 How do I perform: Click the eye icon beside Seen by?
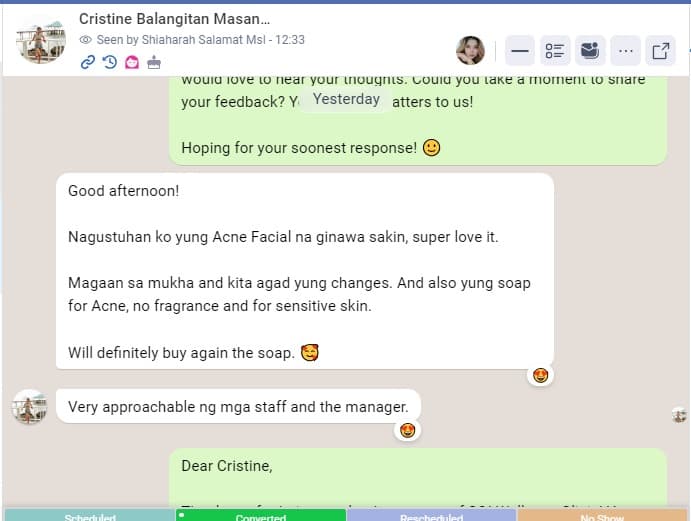tap(85, 40)
